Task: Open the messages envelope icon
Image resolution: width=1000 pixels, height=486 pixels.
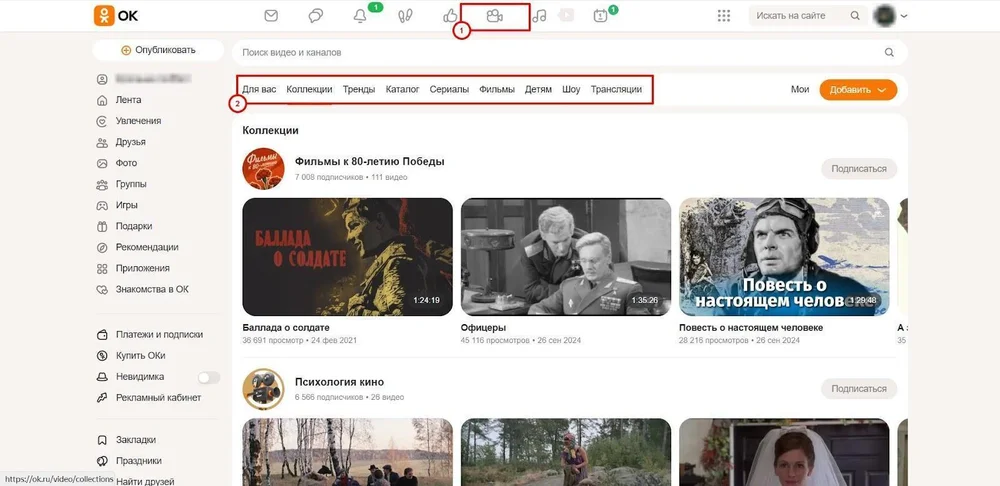Action: coord(271,16)
